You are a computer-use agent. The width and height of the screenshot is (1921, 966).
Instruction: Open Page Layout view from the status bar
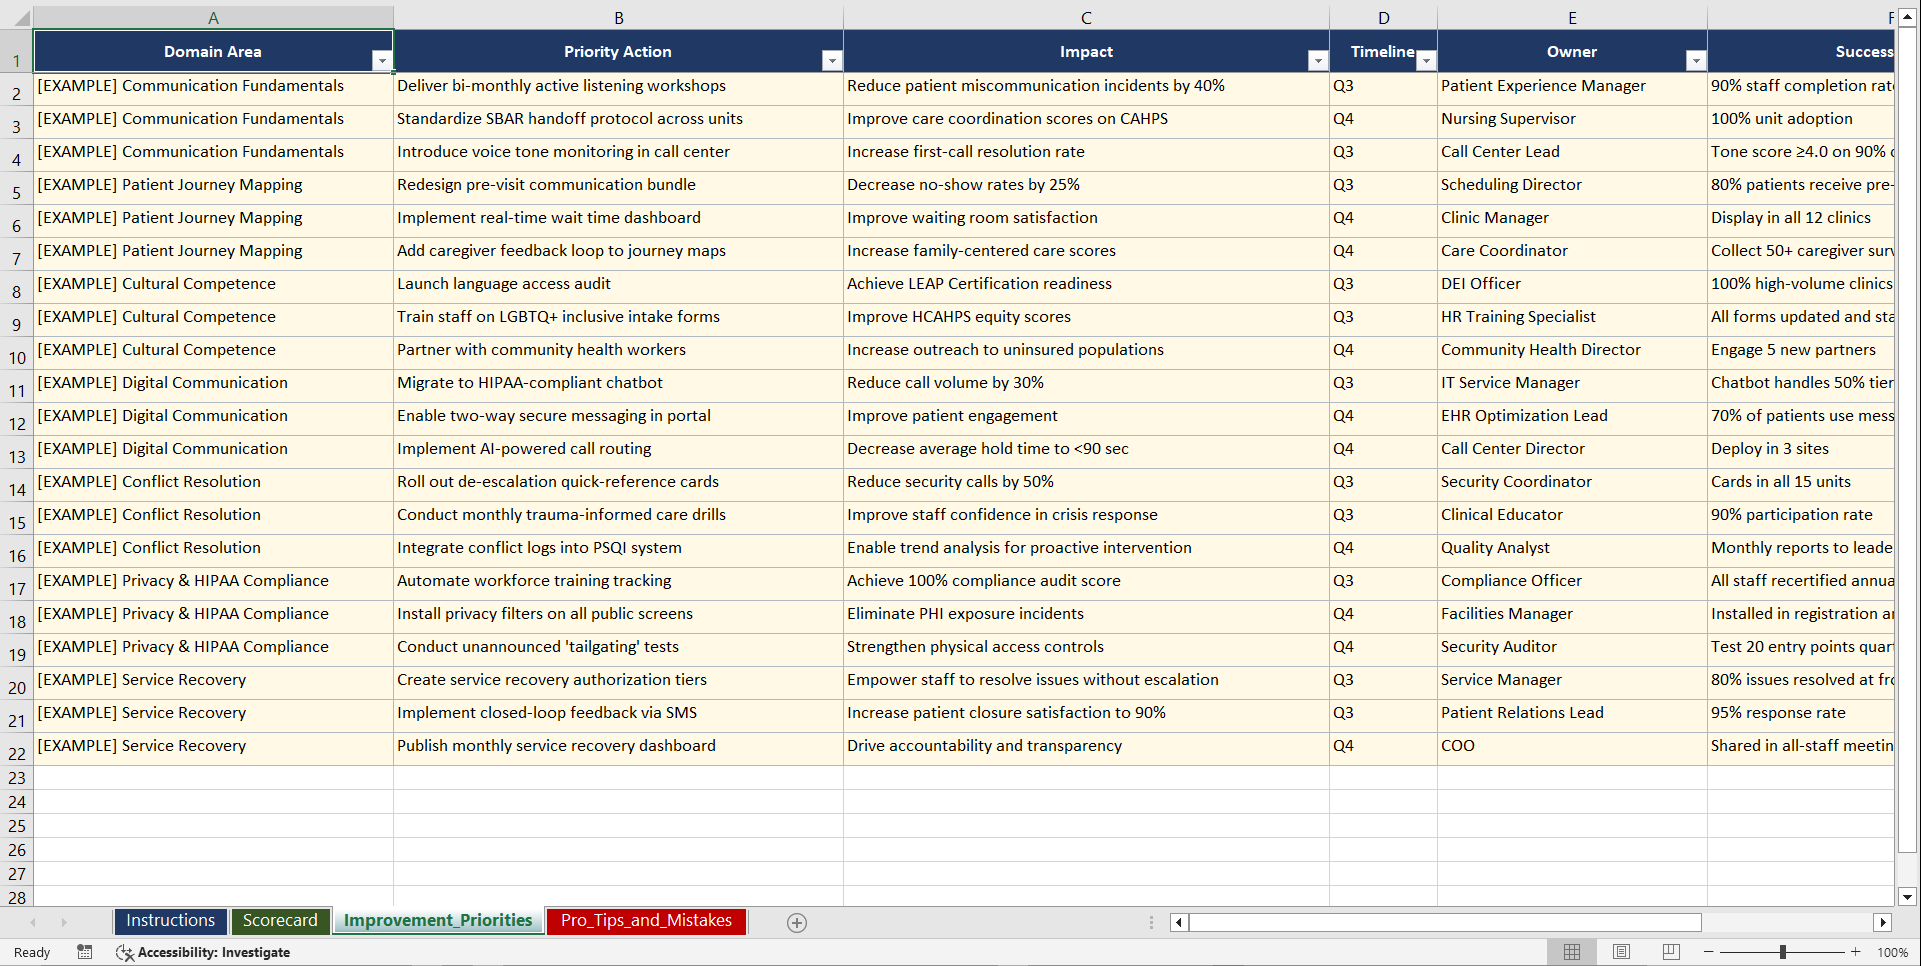(1620, 952)
